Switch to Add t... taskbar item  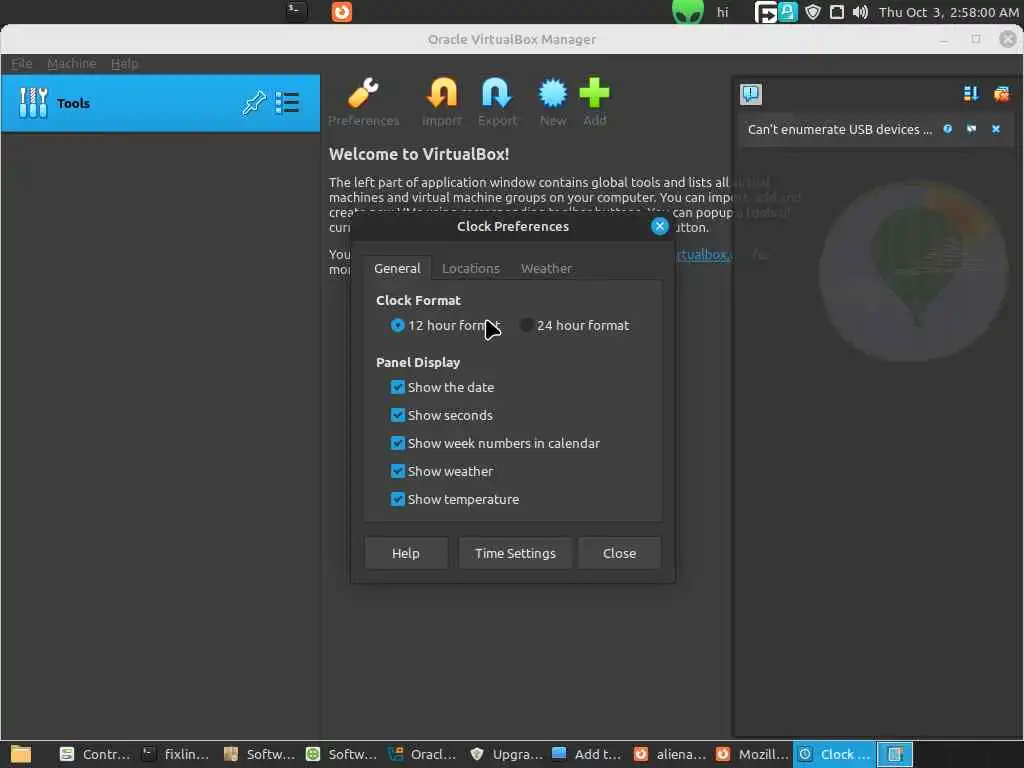(x=588, y=754)
